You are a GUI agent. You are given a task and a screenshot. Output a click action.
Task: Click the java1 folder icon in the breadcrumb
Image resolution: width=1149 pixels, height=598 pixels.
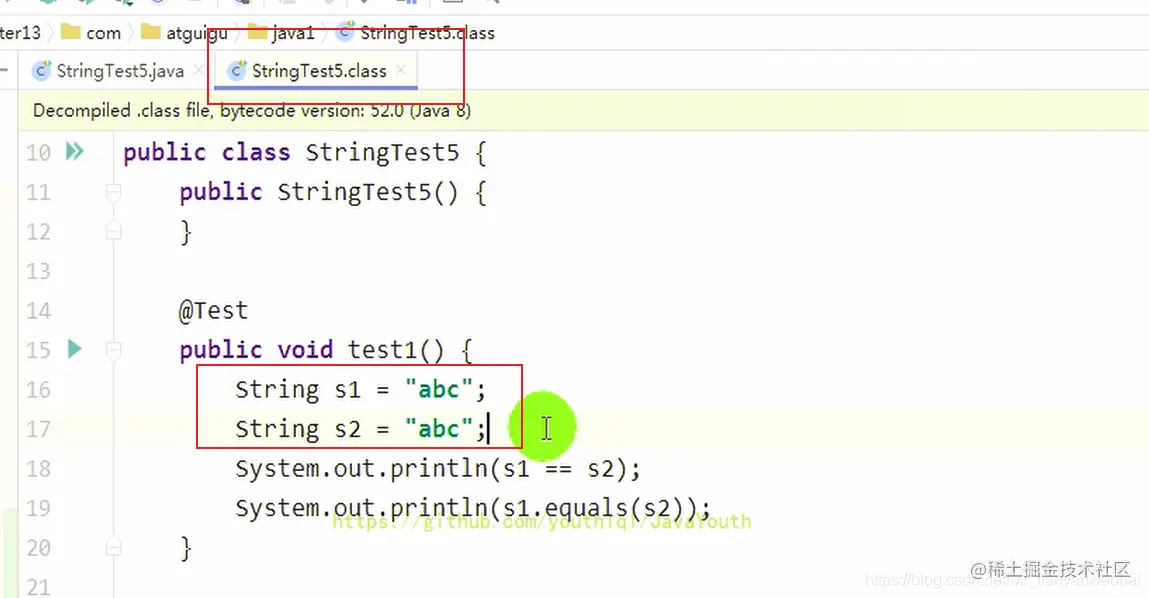(257, 32)
